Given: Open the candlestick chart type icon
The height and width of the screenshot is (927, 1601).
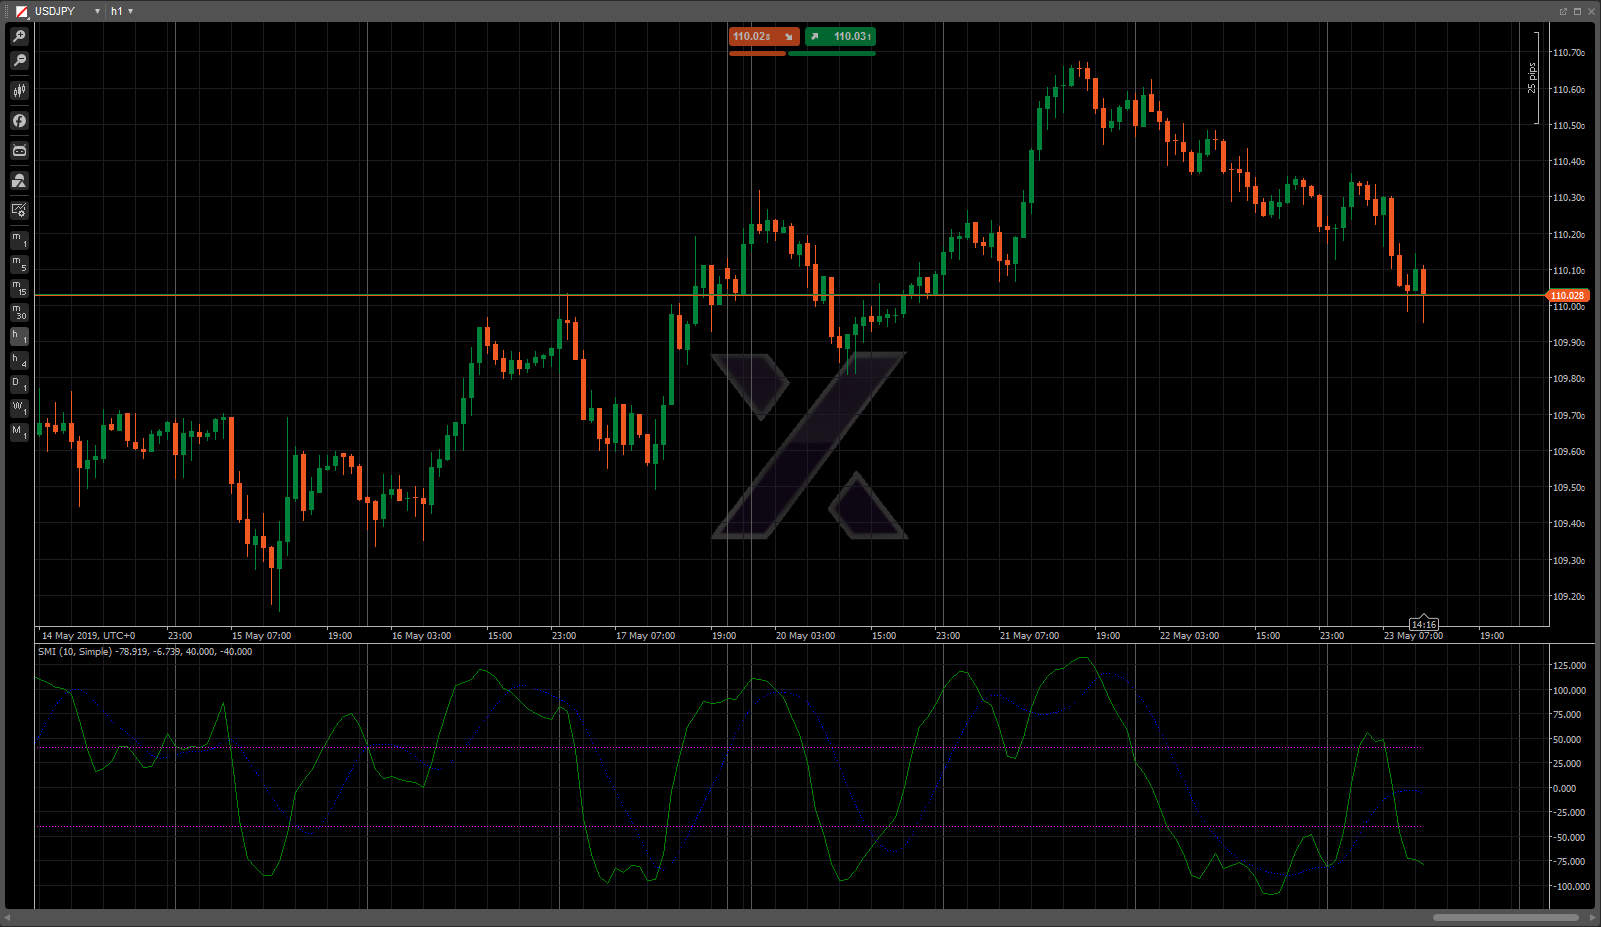Looking at the screenshot, I should click(x=19, y=91).
